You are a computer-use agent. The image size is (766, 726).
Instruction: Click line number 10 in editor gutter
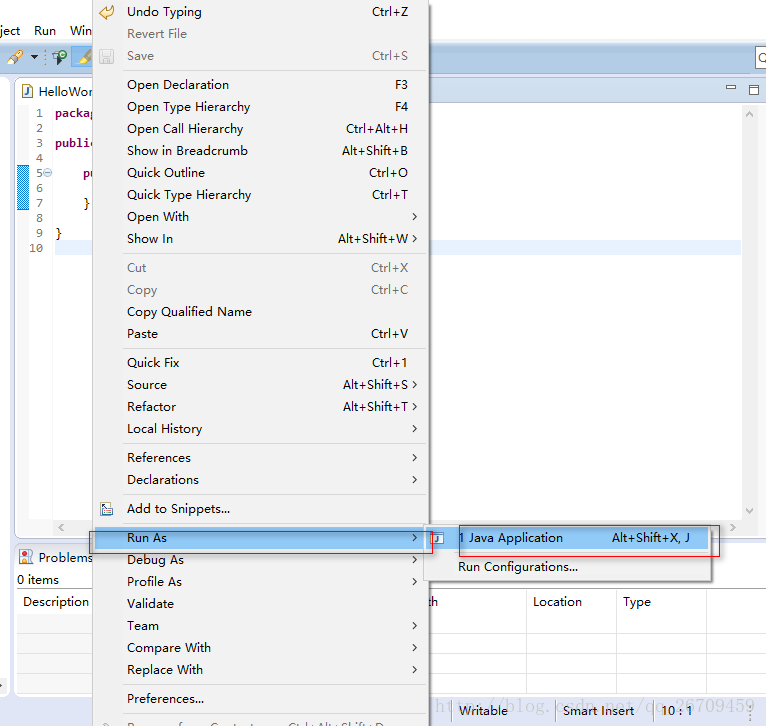(36, 248)
